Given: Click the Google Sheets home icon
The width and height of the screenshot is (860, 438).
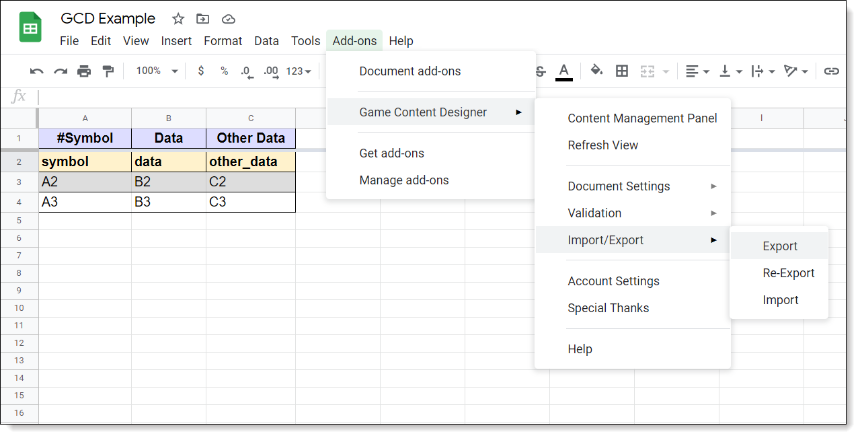Looking at the screenshot, I should click(x=31, y=27).
